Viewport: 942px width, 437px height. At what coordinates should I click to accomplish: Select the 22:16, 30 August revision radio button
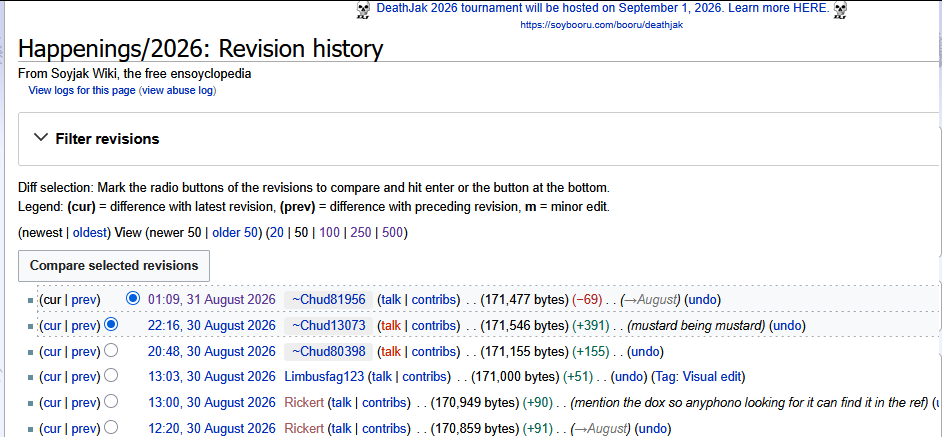click(111, 325)
